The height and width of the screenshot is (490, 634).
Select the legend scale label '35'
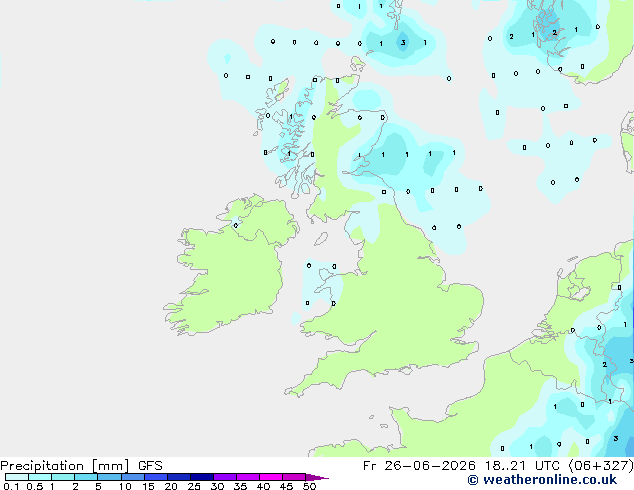click(x=240, y=486)
